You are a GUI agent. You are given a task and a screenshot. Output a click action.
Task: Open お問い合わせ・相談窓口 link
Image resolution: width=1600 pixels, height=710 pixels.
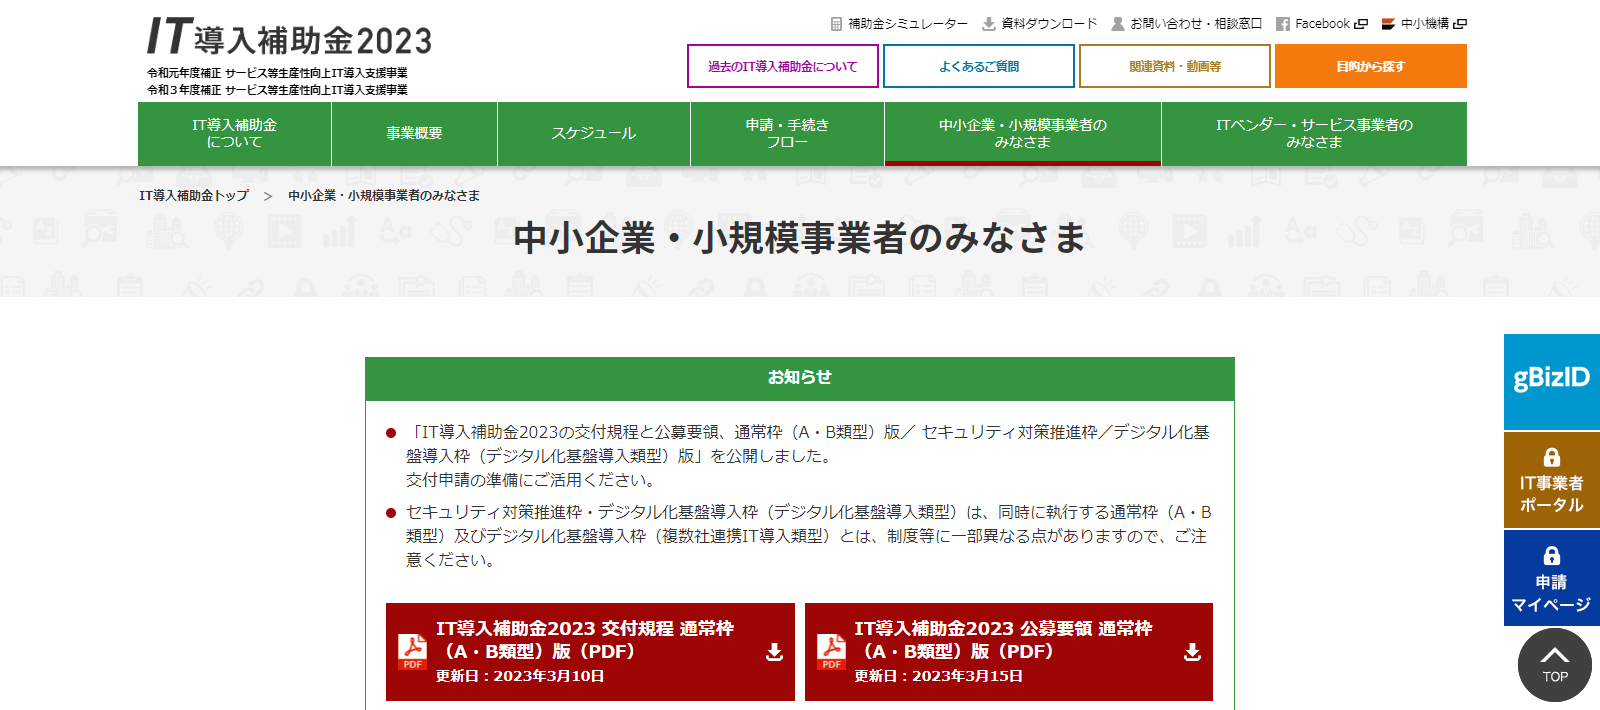pyautogui.click(x=1196, y=24)
